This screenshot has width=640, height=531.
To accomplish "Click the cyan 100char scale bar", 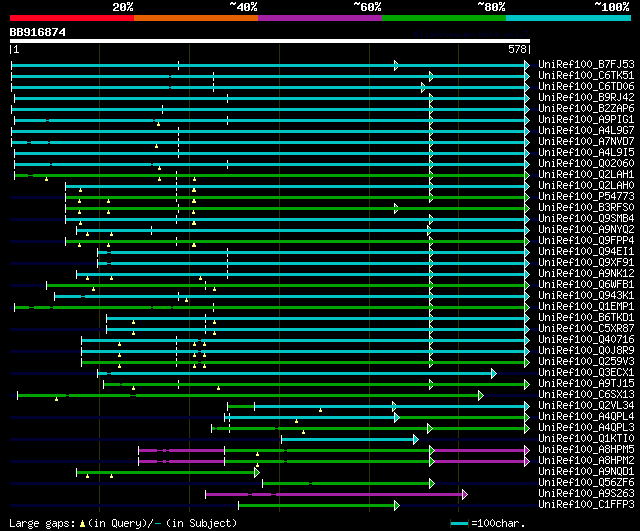I will pyautogui.click(x=460, y=524).
